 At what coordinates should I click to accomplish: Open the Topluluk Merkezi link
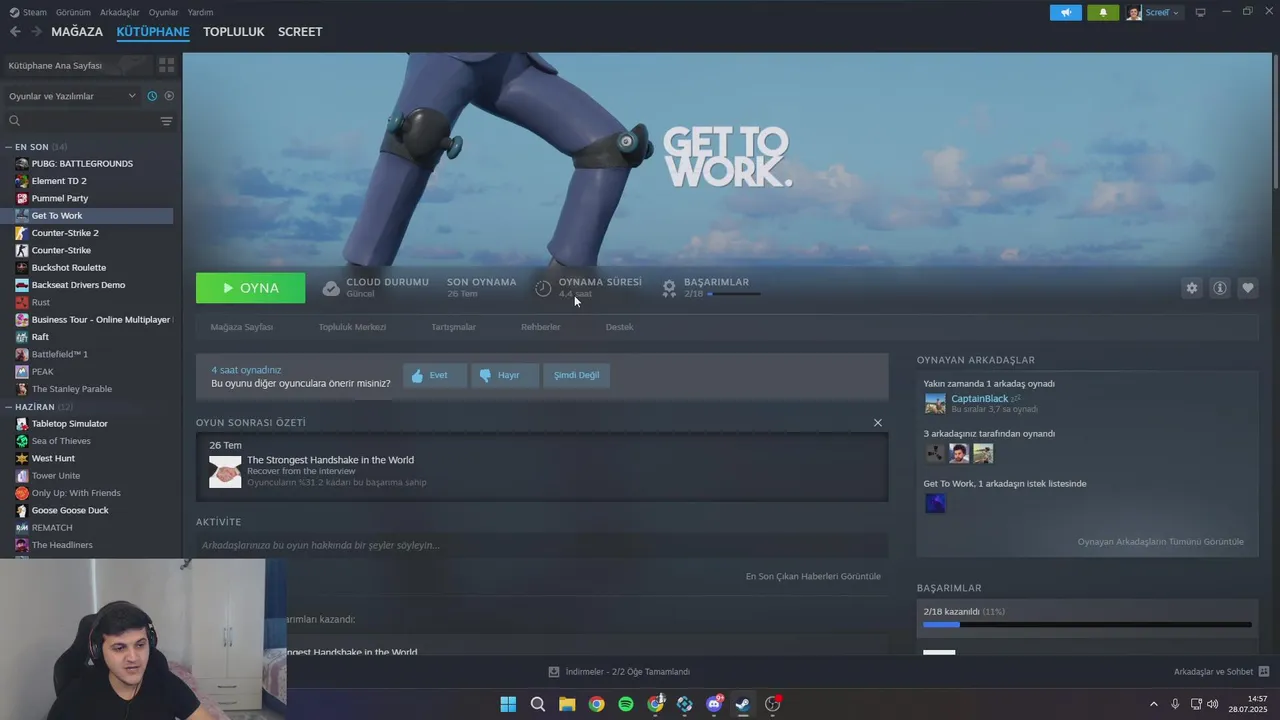[352, 327]
